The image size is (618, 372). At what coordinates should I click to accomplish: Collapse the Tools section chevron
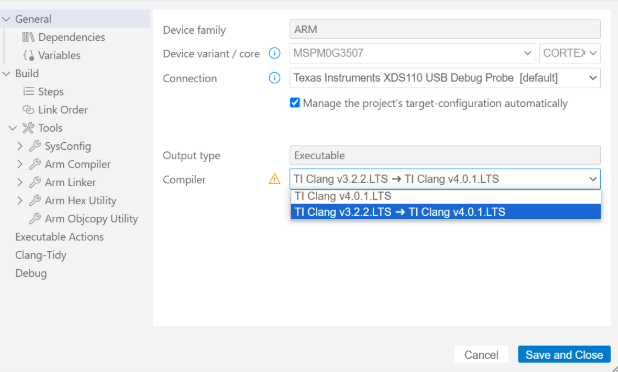pyautogui.click(x=13, y=128)
